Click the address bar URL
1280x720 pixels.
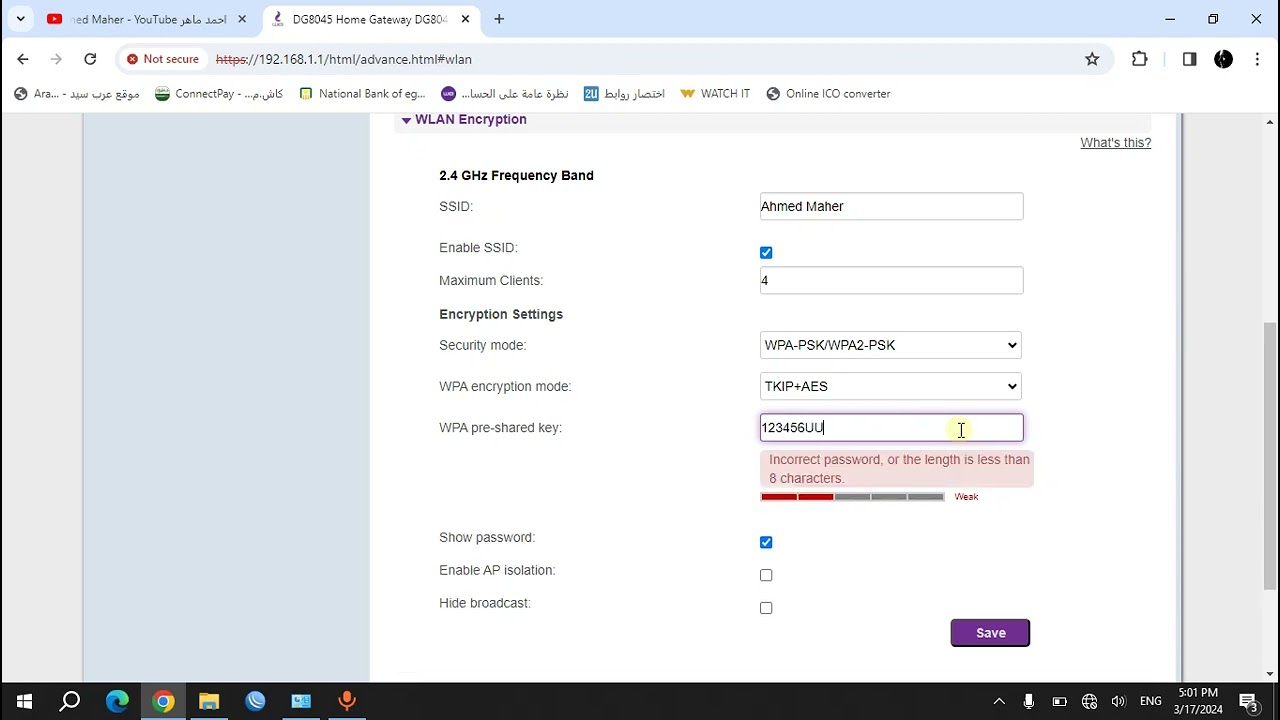344,59
